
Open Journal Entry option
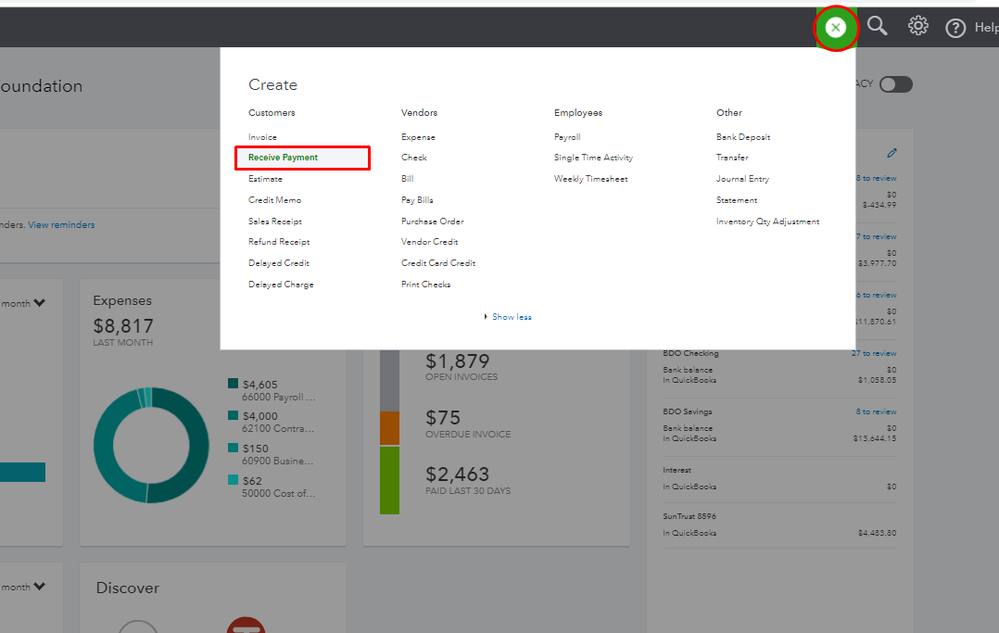click(742, 179)
